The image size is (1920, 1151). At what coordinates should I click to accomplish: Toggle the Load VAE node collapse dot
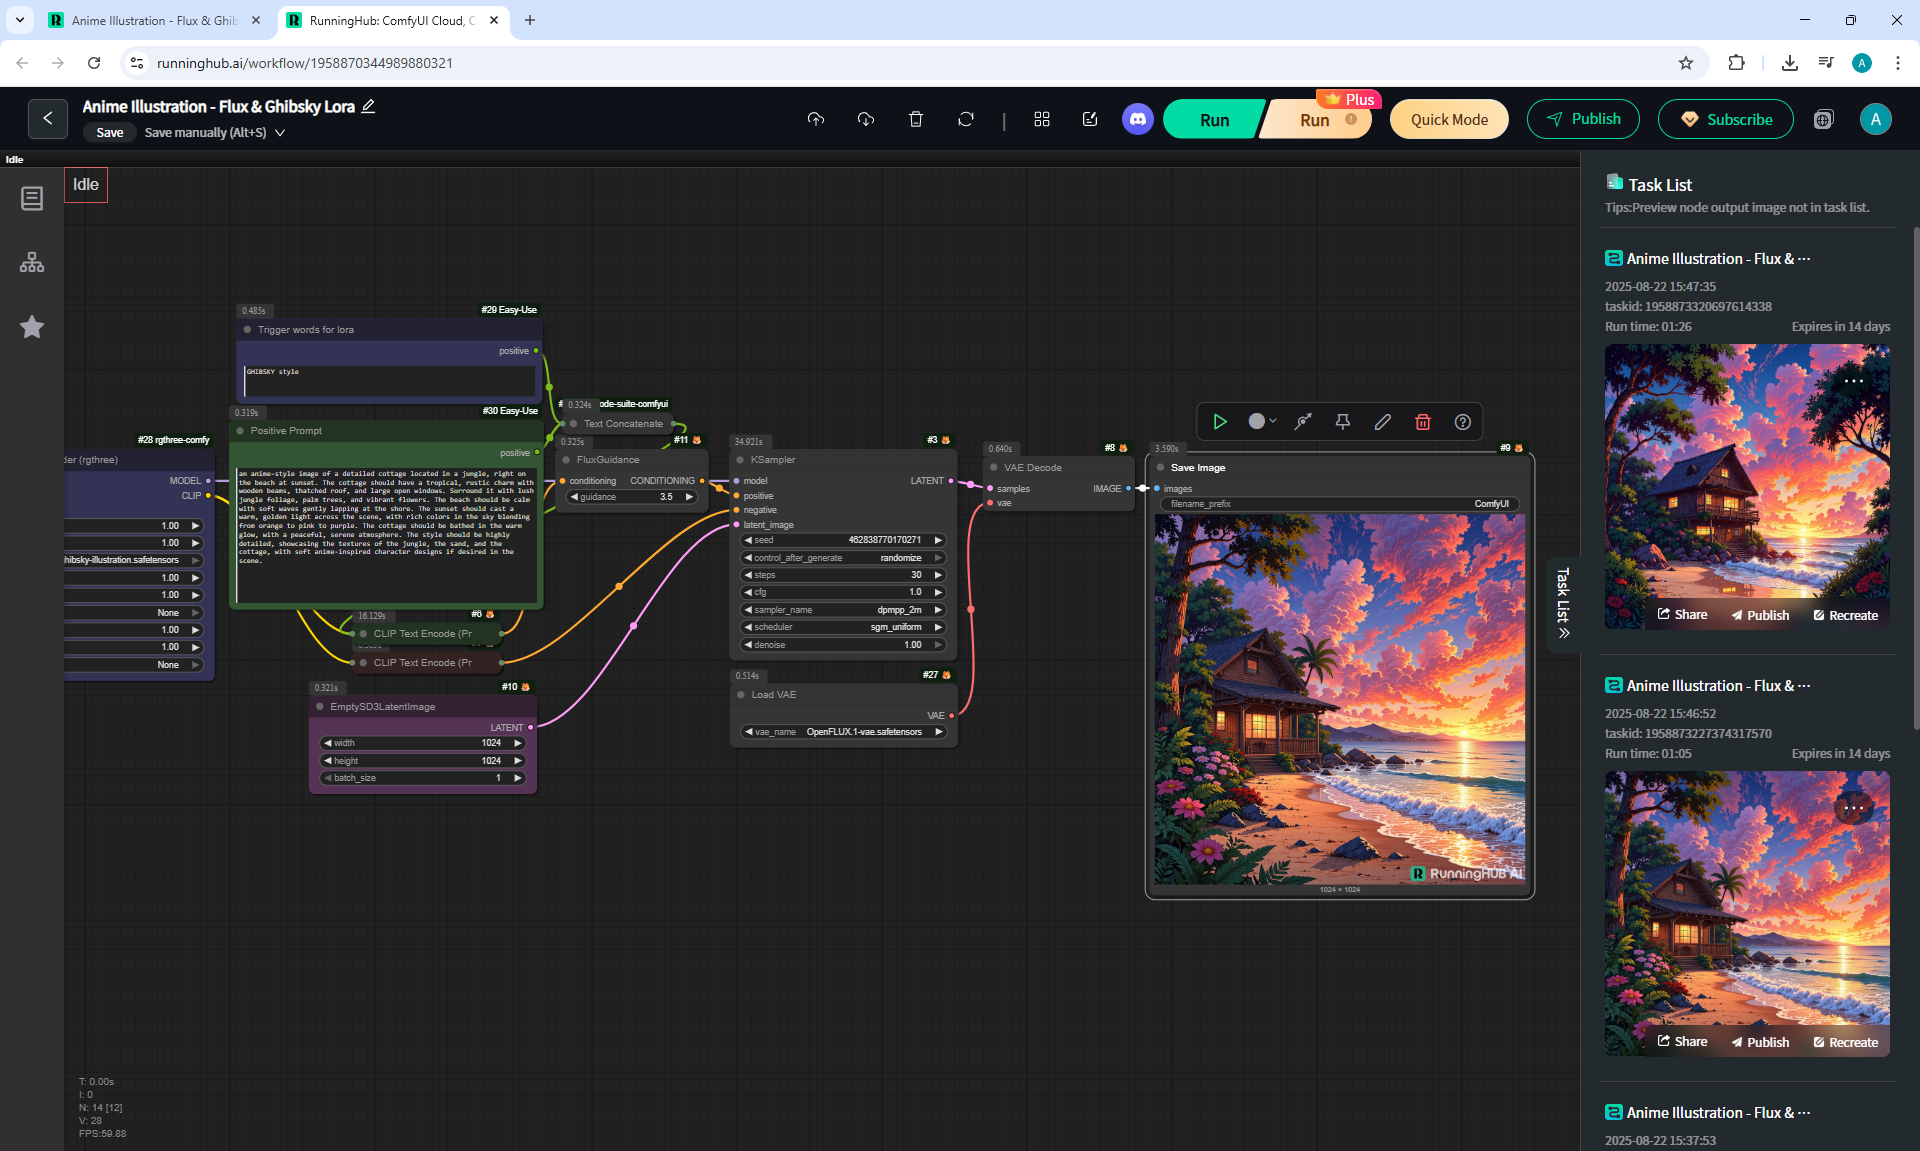[741, 695]
